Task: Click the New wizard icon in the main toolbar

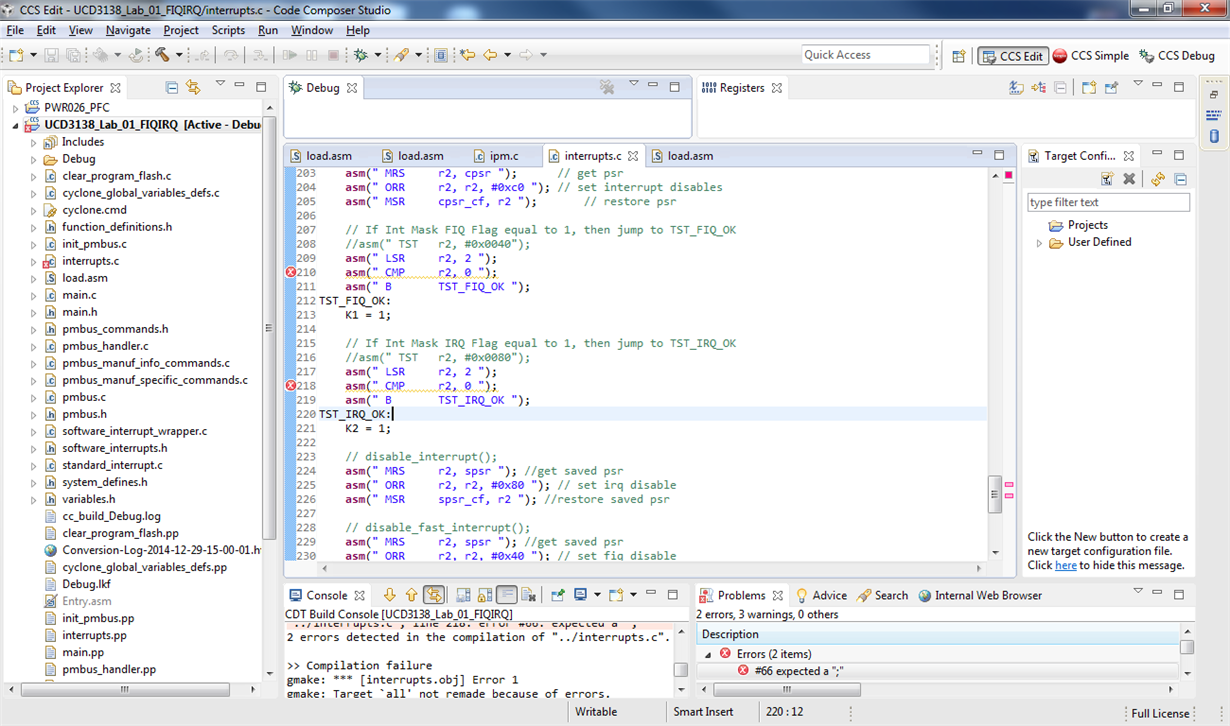Action: coord(17,55)
